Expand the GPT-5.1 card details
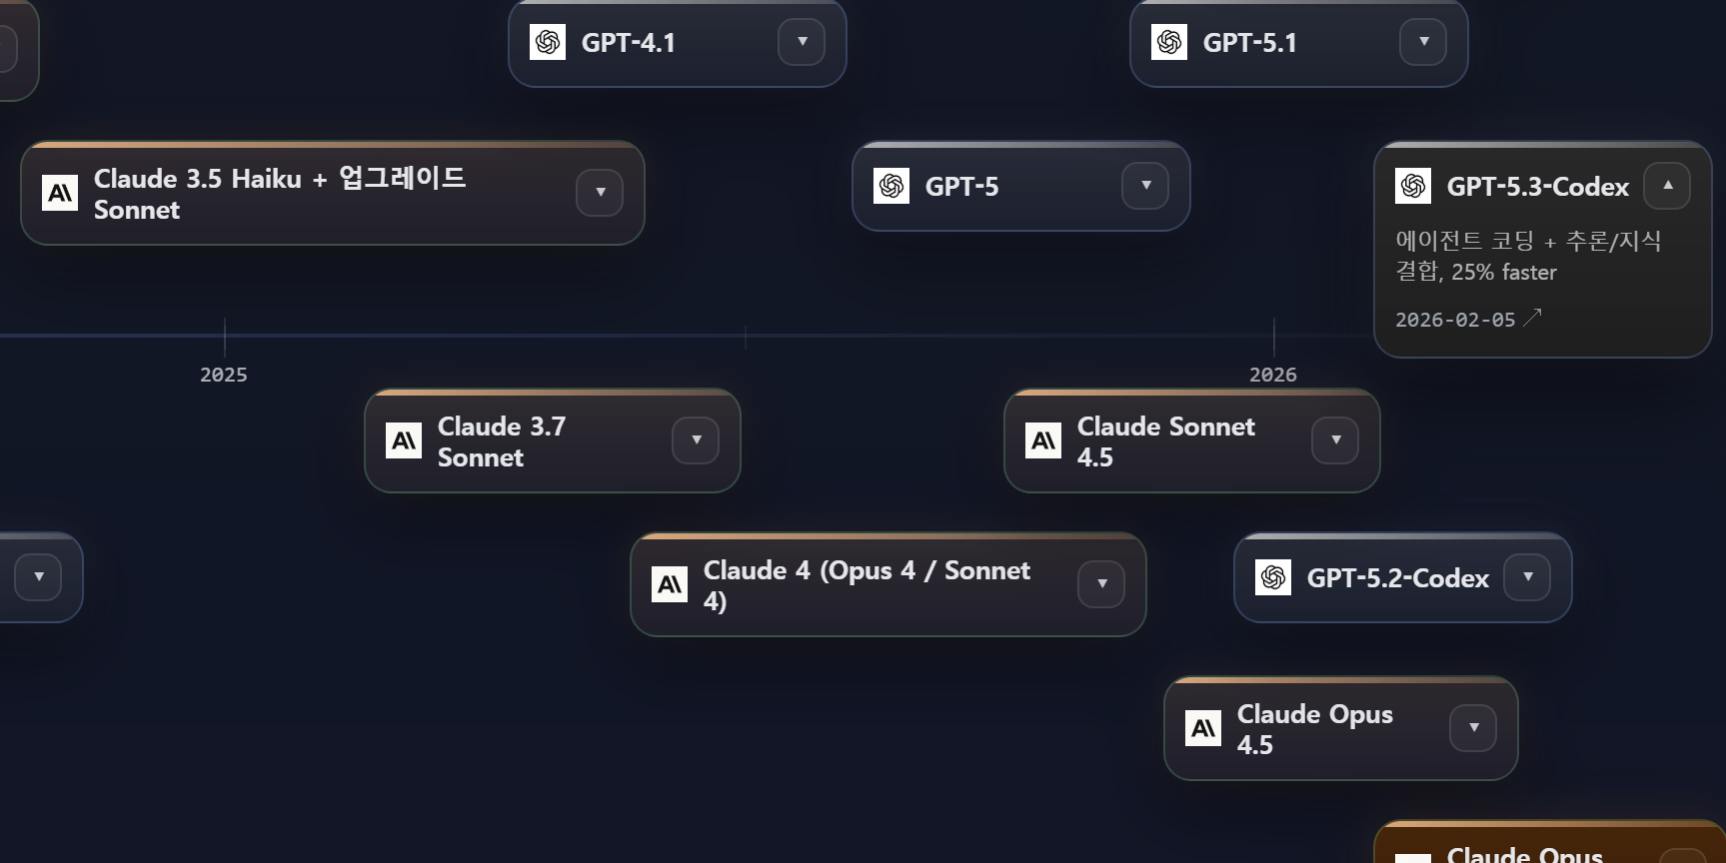The width and height of the screenshot is (1726, 863). point(1423,42)
